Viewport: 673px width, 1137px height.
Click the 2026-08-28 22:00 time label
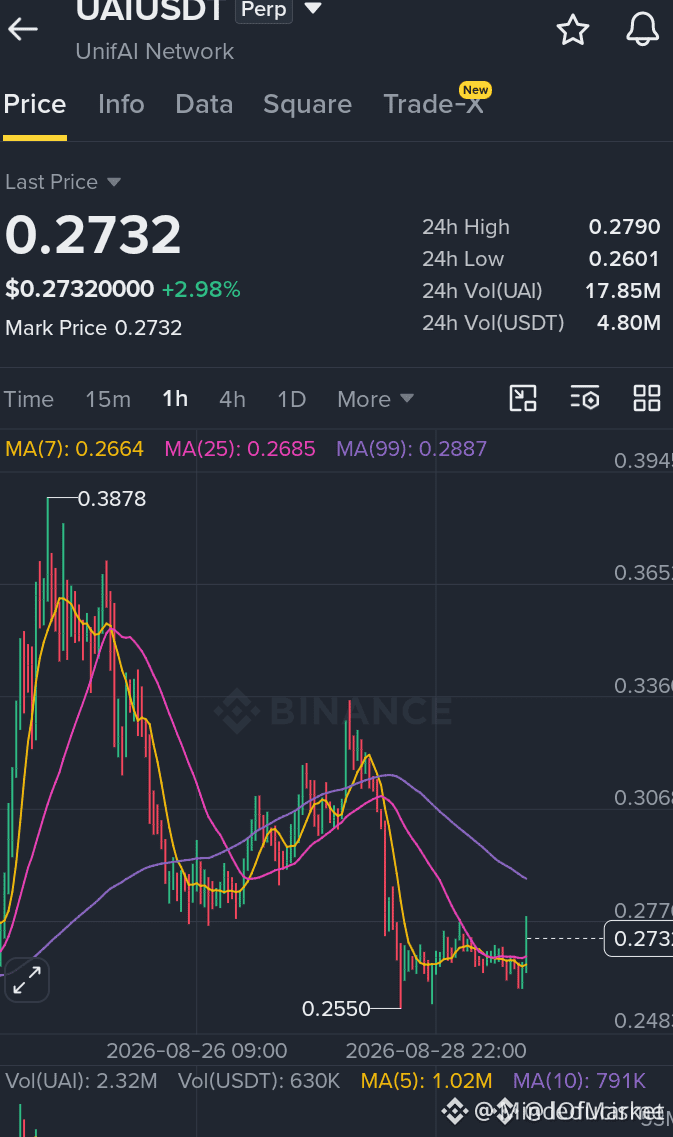pos(436,1051)
